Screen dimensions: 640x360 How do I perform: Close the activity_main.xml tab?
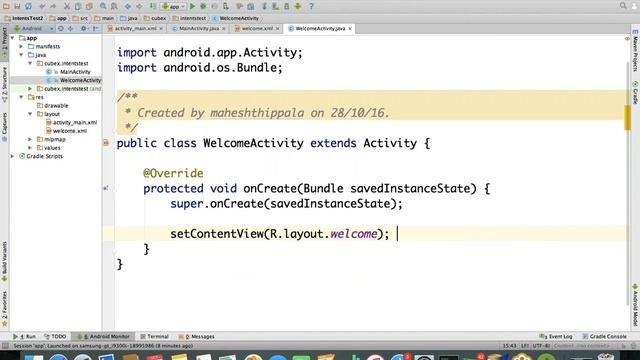[x=161, y=29]
